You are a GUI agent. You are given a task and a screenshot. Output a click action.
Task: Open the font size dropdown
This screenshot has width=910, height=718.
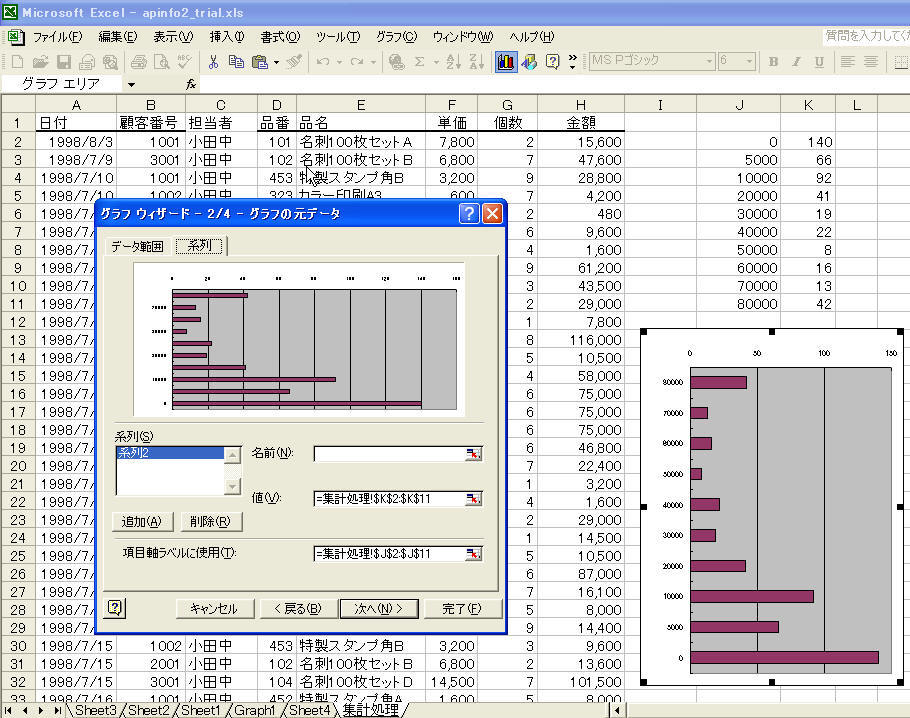pos(750,62)
